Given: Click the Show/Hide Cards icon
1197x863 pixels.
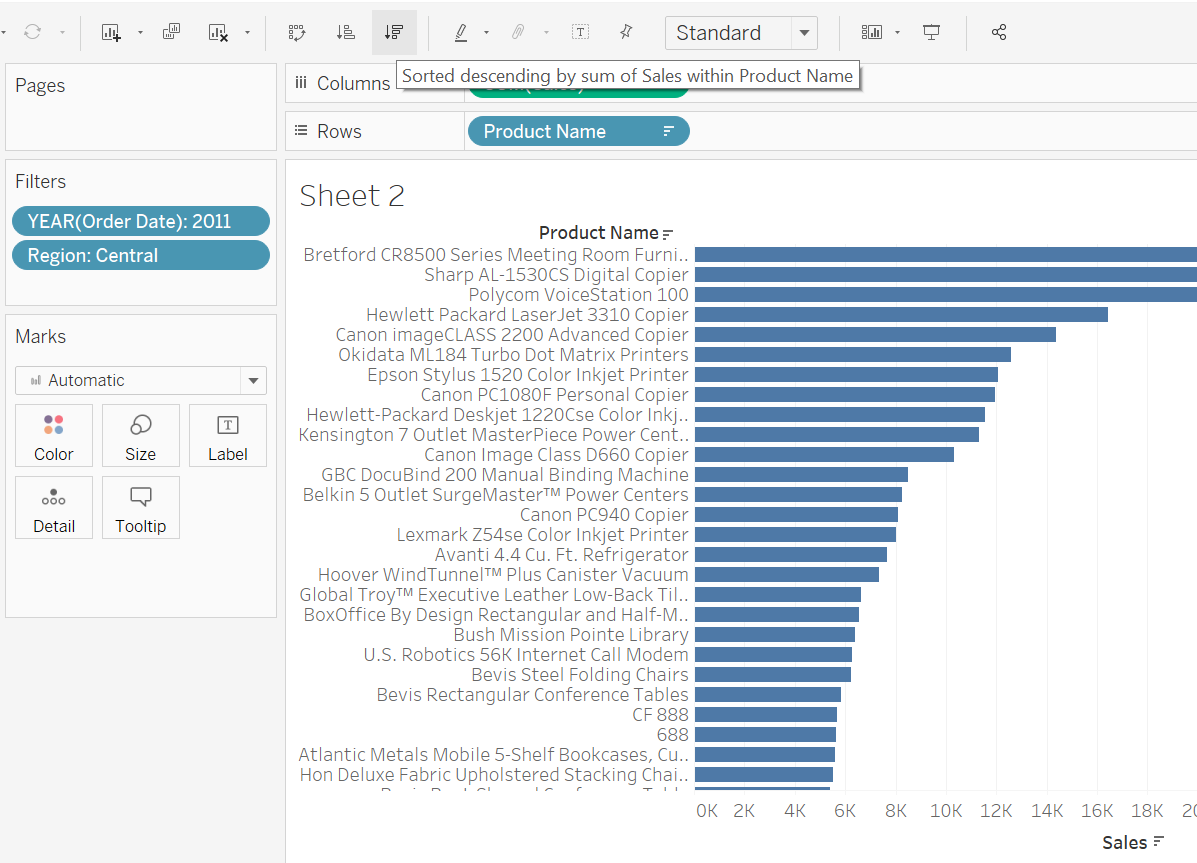Looking at the screenshot, I should tap(872, 32).
